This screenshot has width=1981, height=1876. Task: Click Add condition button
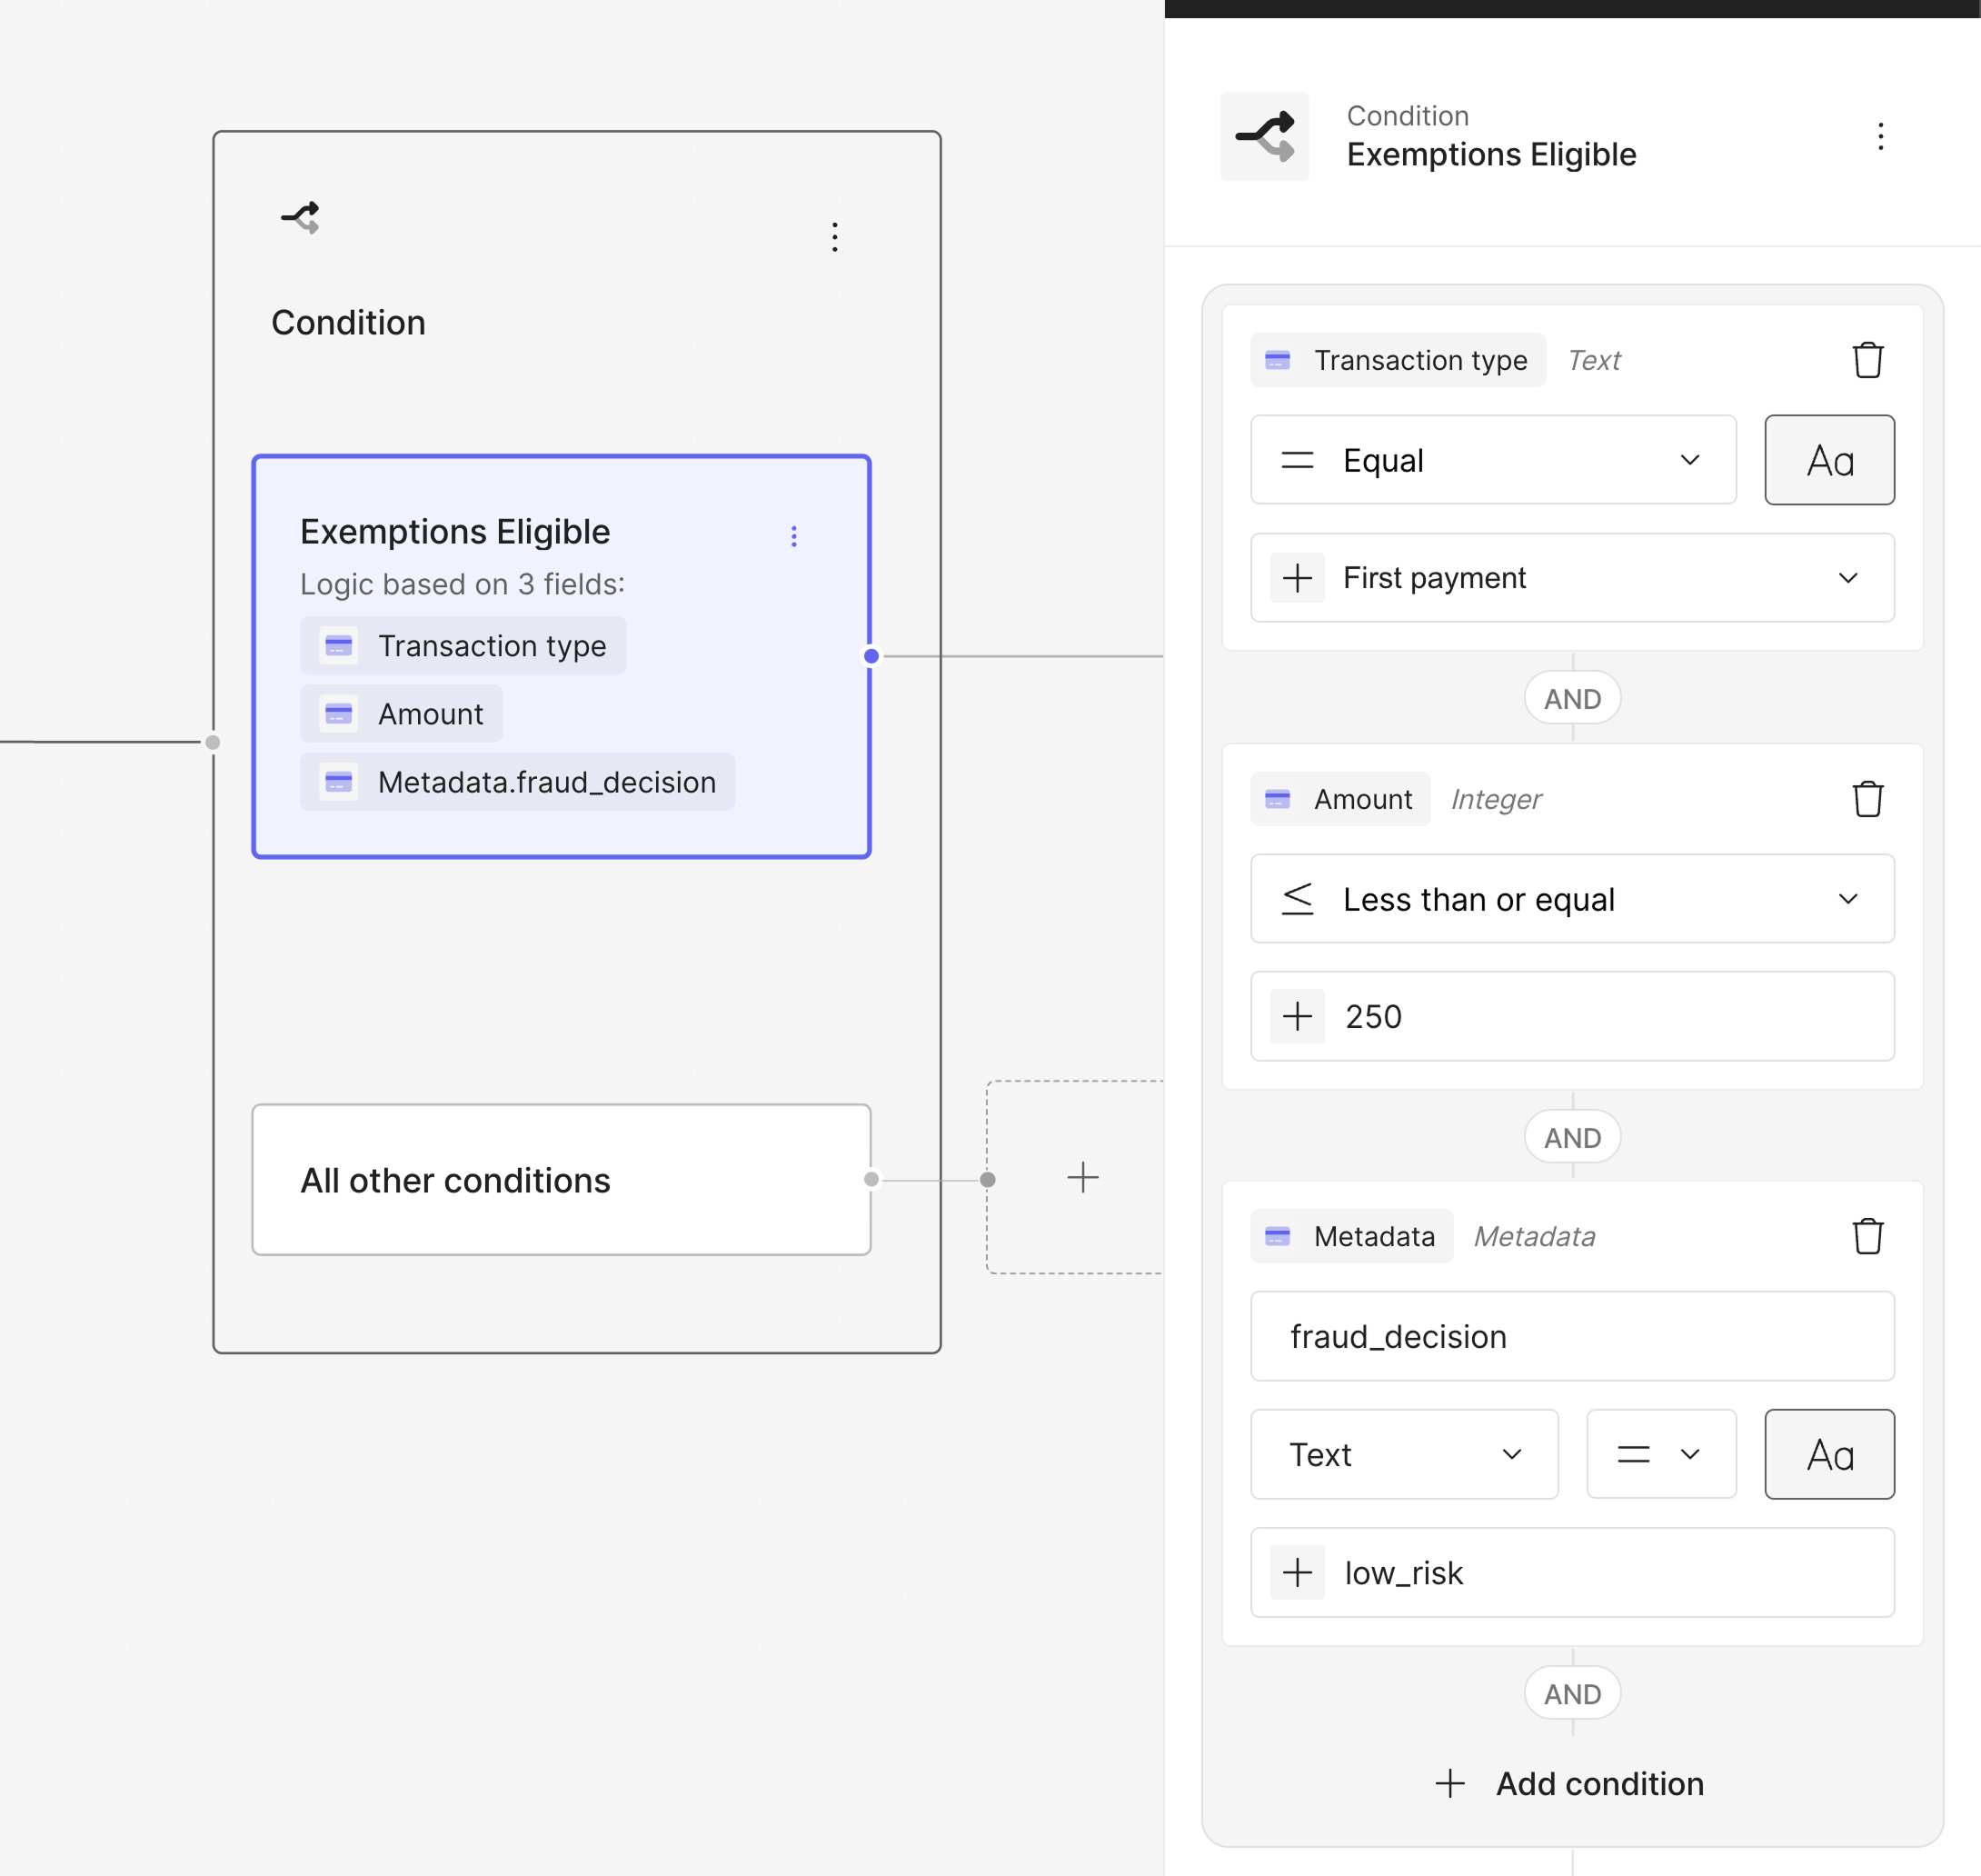(x=1571, y=1783)
